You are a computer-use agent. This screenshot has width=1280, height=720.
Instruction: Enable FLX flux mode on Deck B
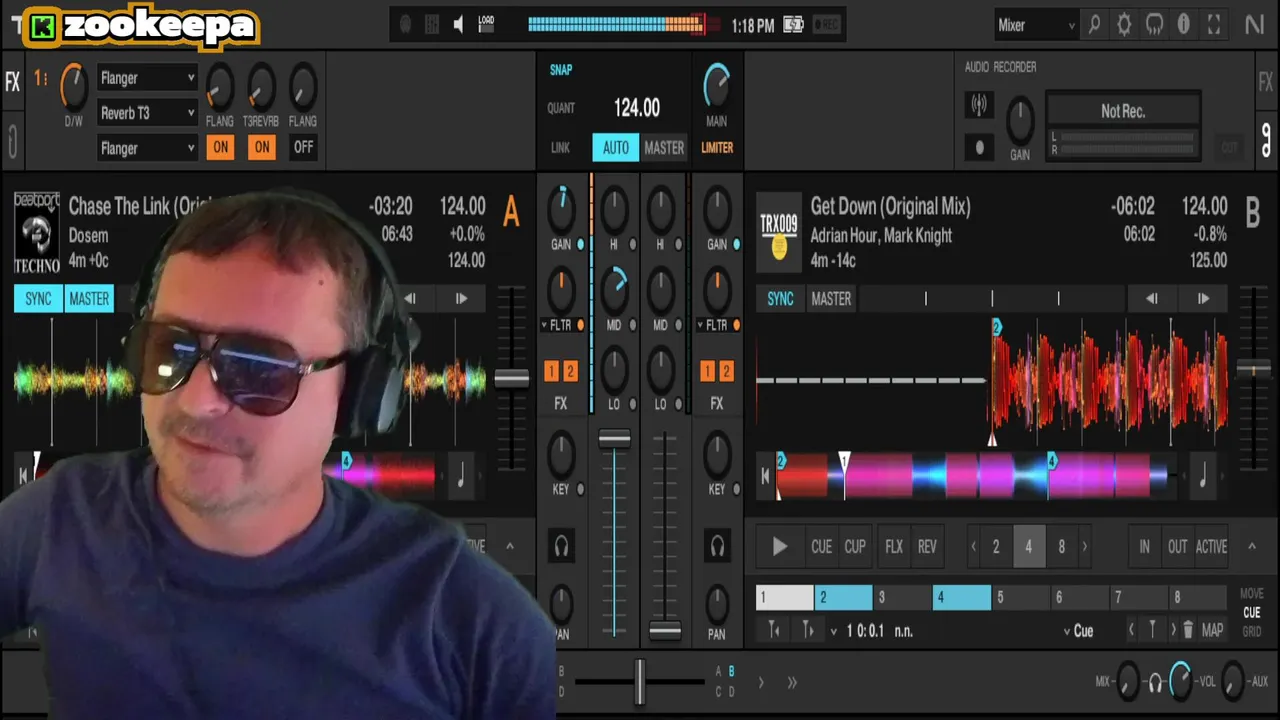click(894, 546)
